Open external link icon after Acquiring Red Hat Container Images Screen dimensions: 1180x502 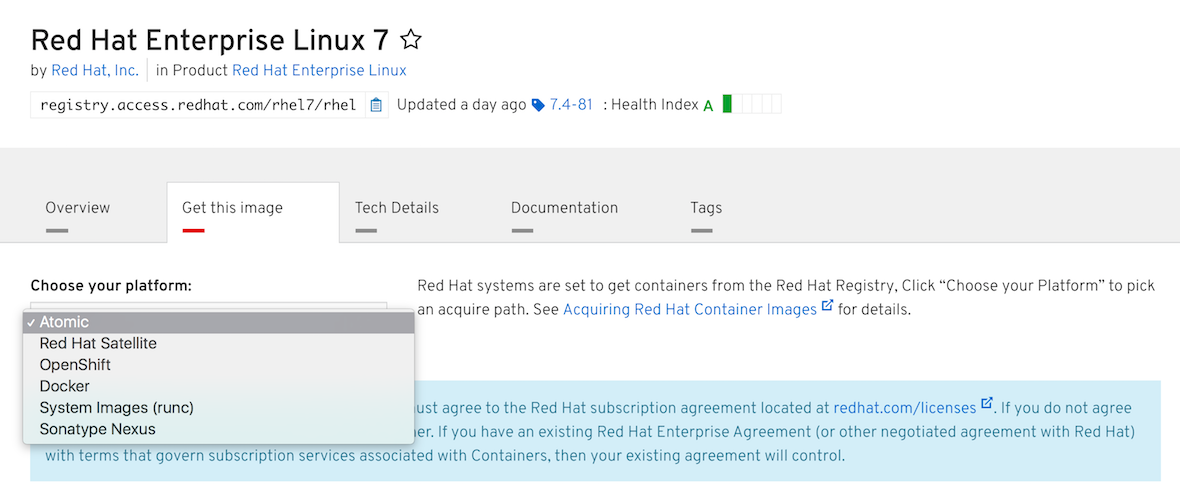pos(827,306)
